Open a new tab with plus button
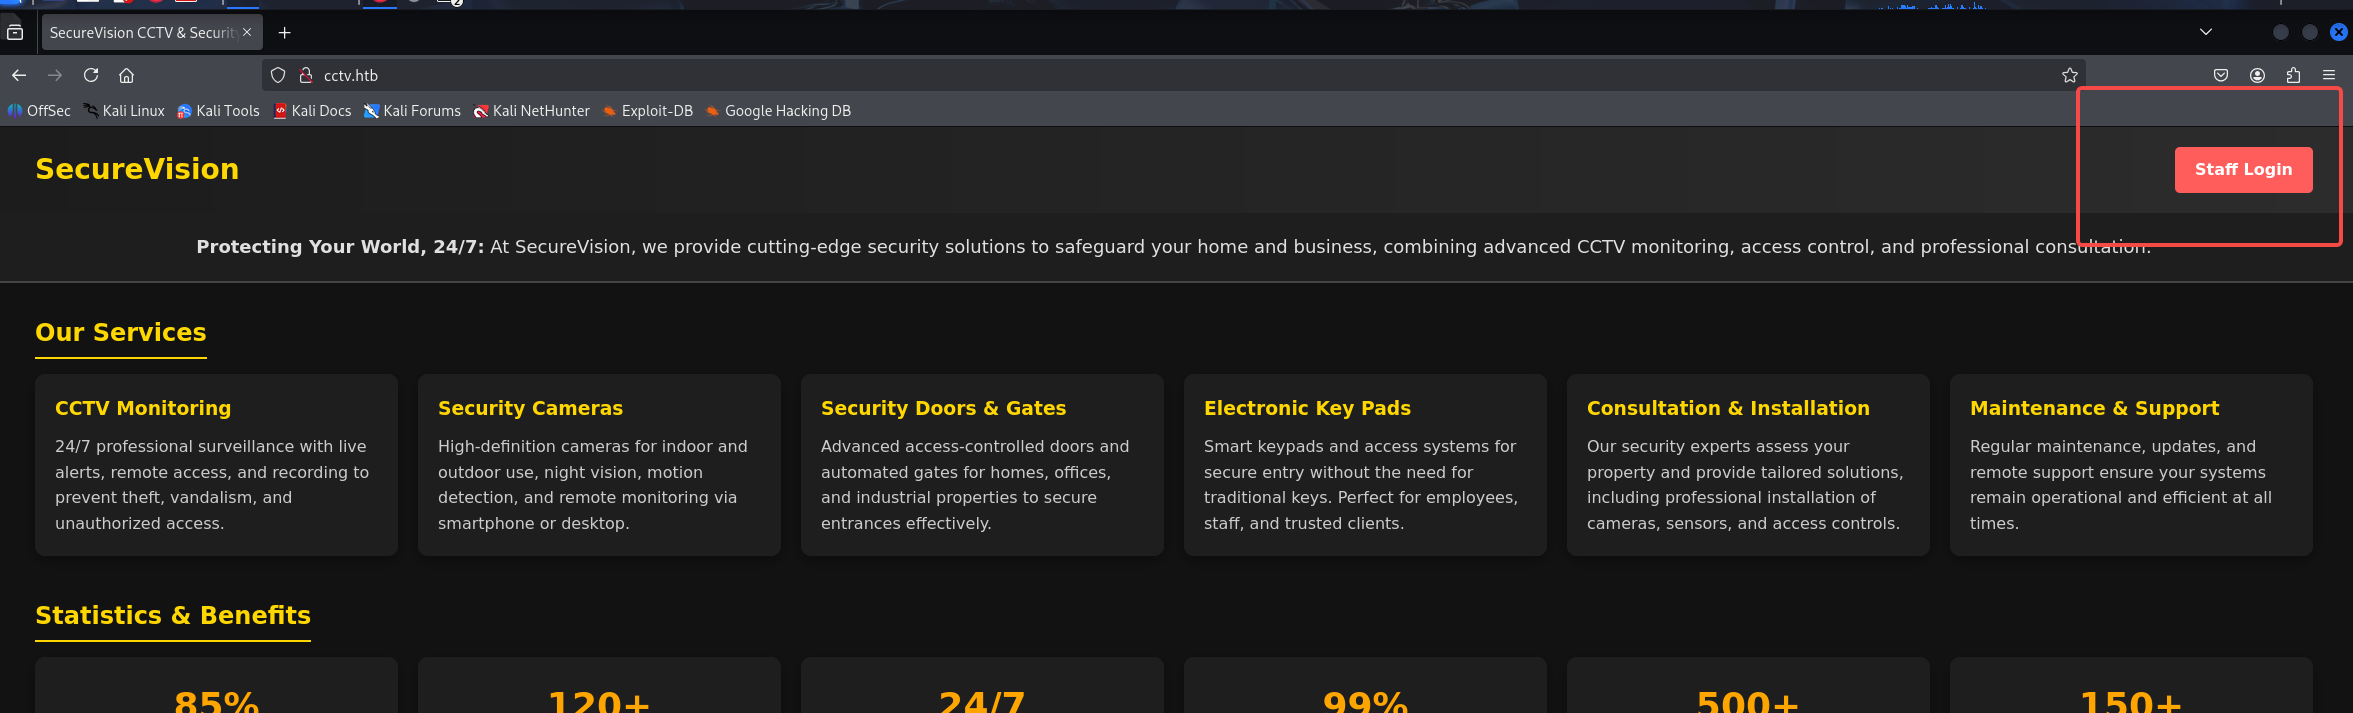This screenshot has width=2353, height=713. pyautogui.click(x=285, y=33)
